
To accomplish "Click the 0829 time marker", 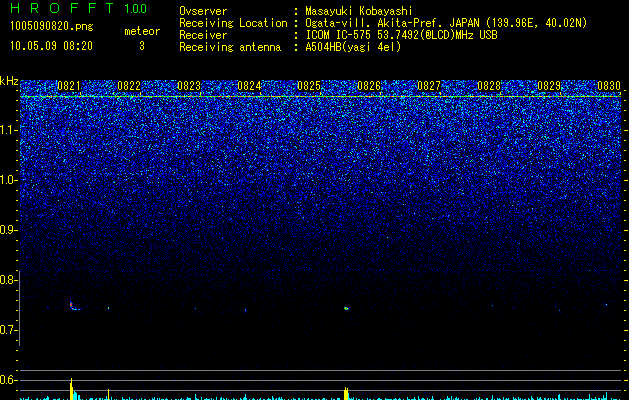I will point(549,86).
